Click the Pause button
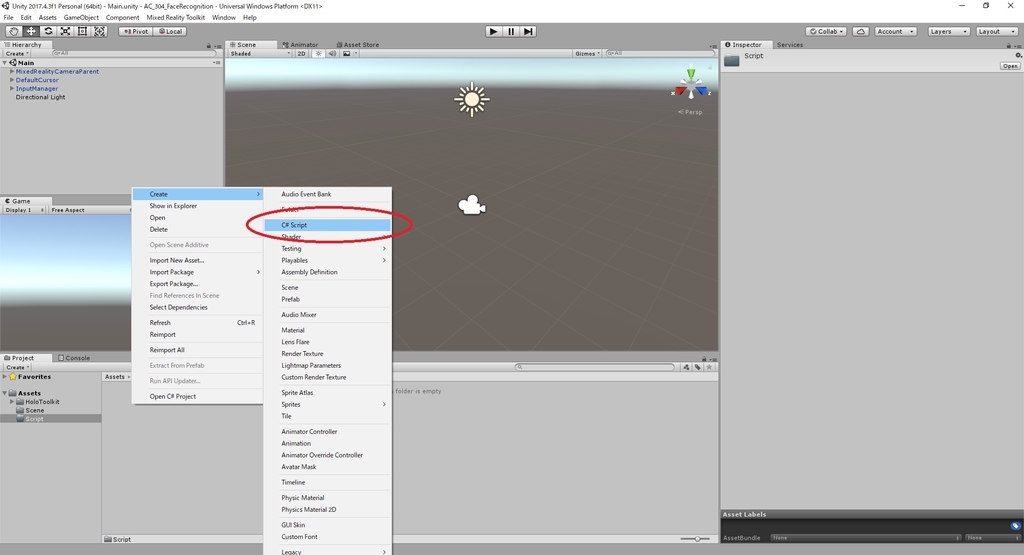This screenshot has width=1024, height=555. coord(511,31)
